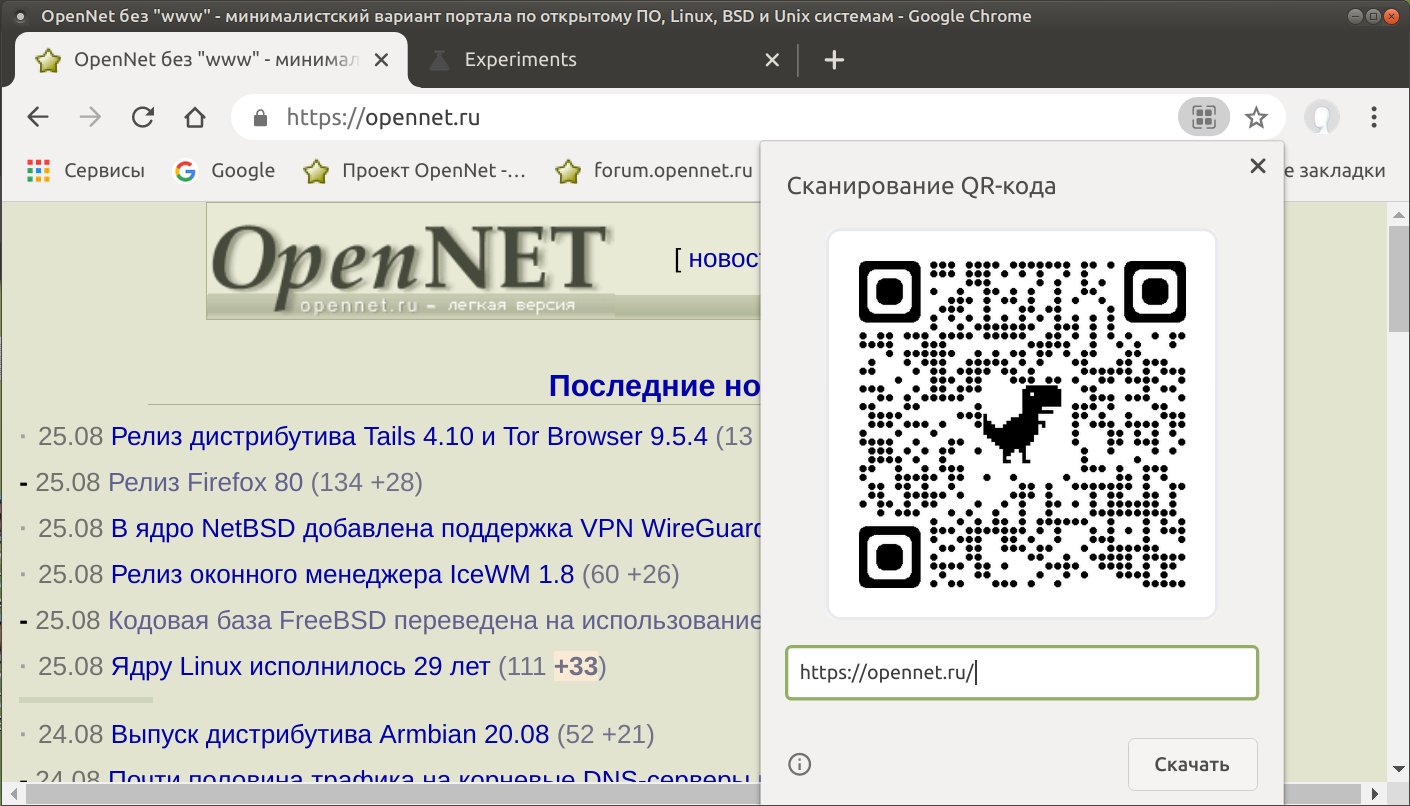Image resolution: width=1410 pixels, height=806 pixels.
Task: Click the comment count (60 +26)
Action: tap(631, 575)
